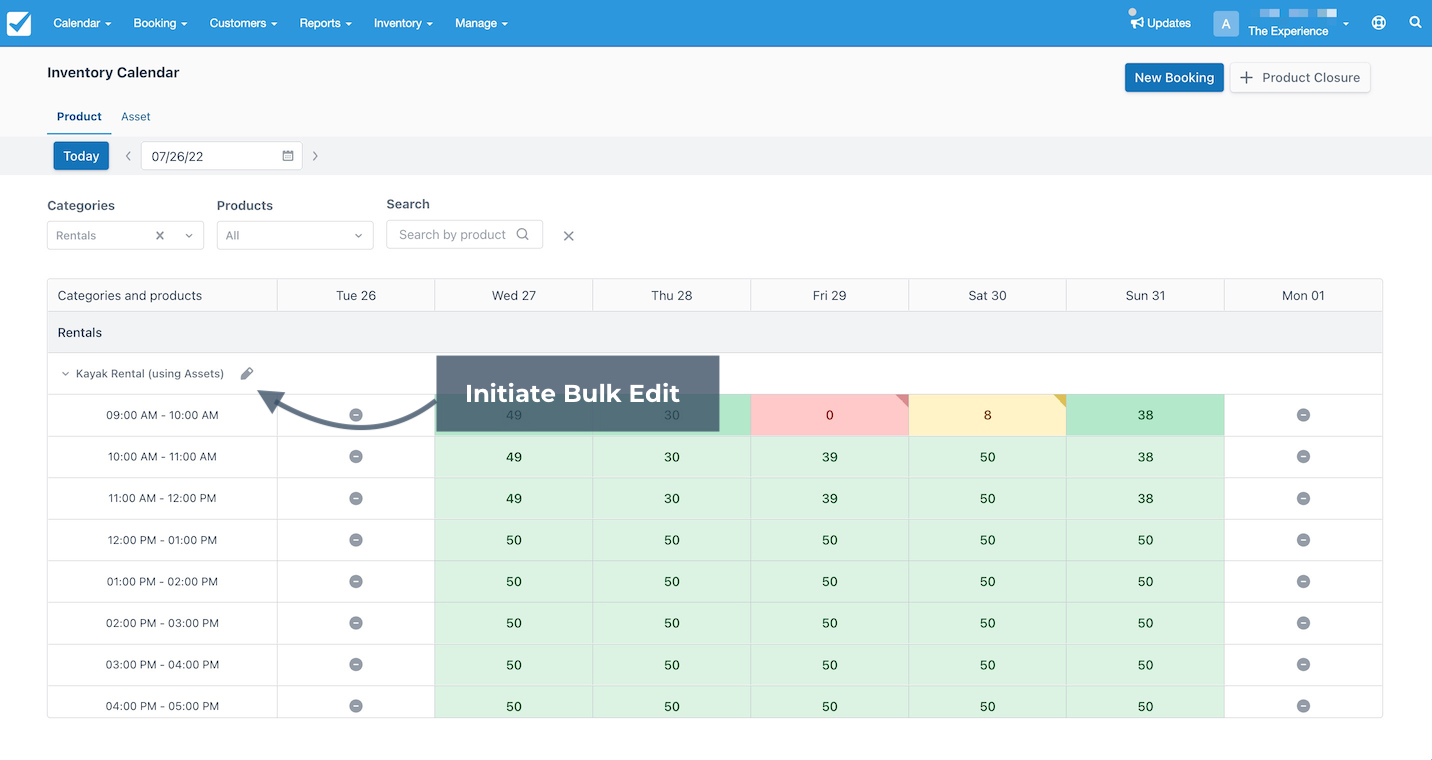Click 30 cell Thu 28 at 11:00 AM
Screen dimensions: 1432x760
(672, 498)
